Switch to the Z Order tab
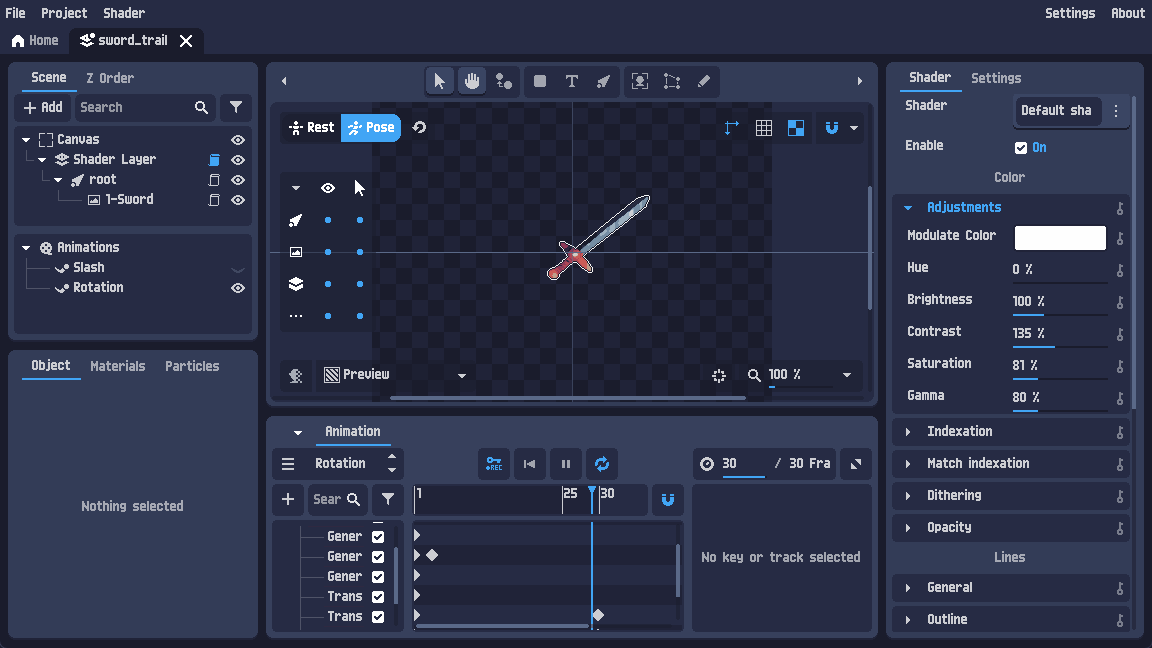The height and width of the screenshot is (648, 1152). pyautogui.click(x=110, y=78)
